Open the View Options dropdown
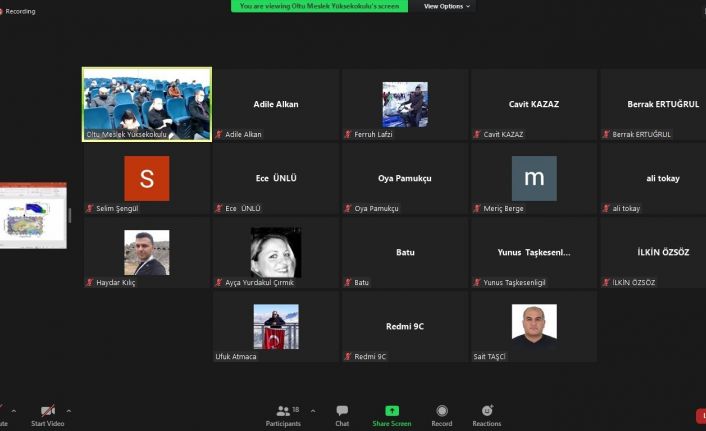This screenshot has width=706, height=431. click(x=446, y=6)
